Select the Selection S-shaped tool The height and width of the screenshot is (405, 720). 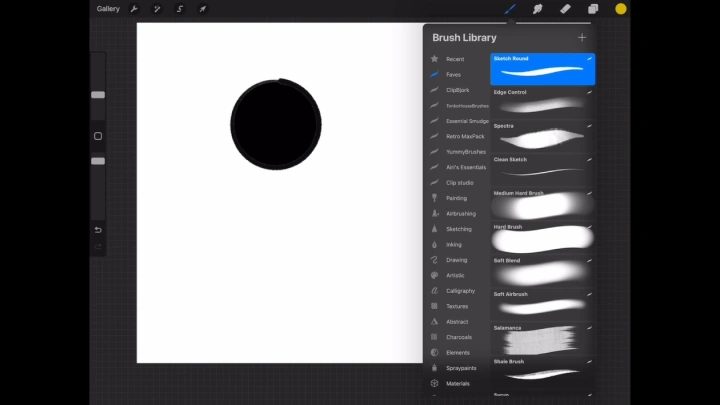(x=180, y=9)
